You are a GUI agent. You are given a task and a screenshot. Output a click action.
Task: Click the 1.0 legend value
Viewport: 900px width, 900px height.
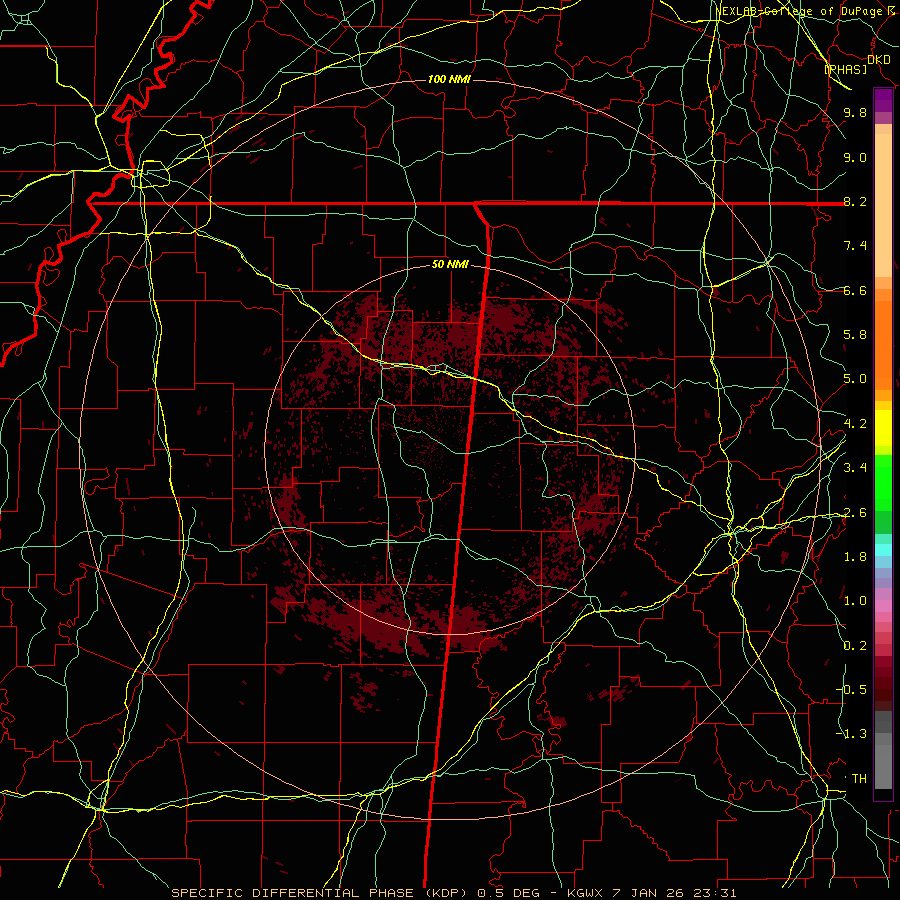pyautogui.click(x=855, y=601)
